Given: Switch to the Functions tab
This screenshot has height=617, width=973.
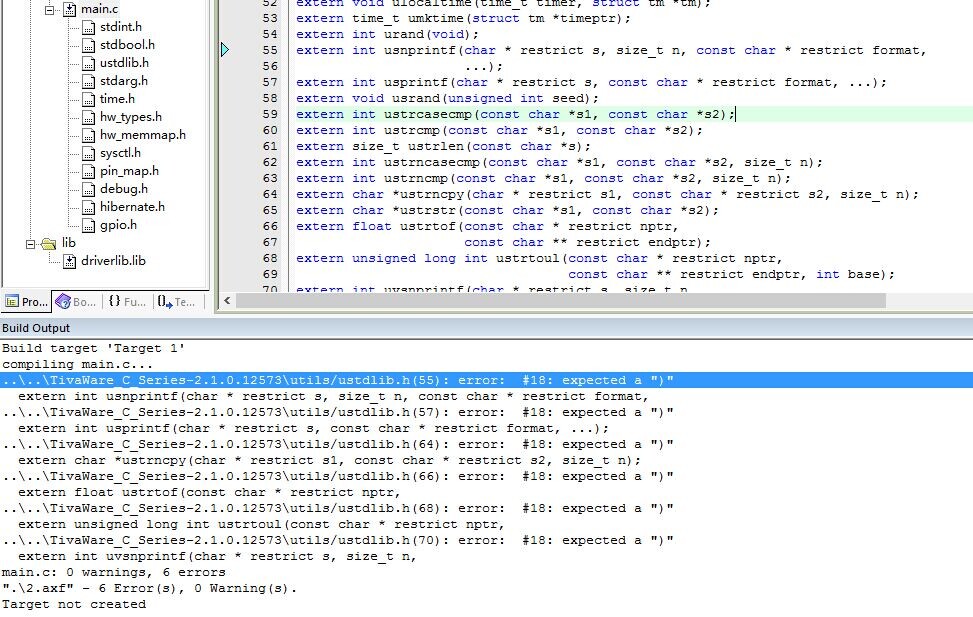Looking at the screenshot, I should pos(127,302).
